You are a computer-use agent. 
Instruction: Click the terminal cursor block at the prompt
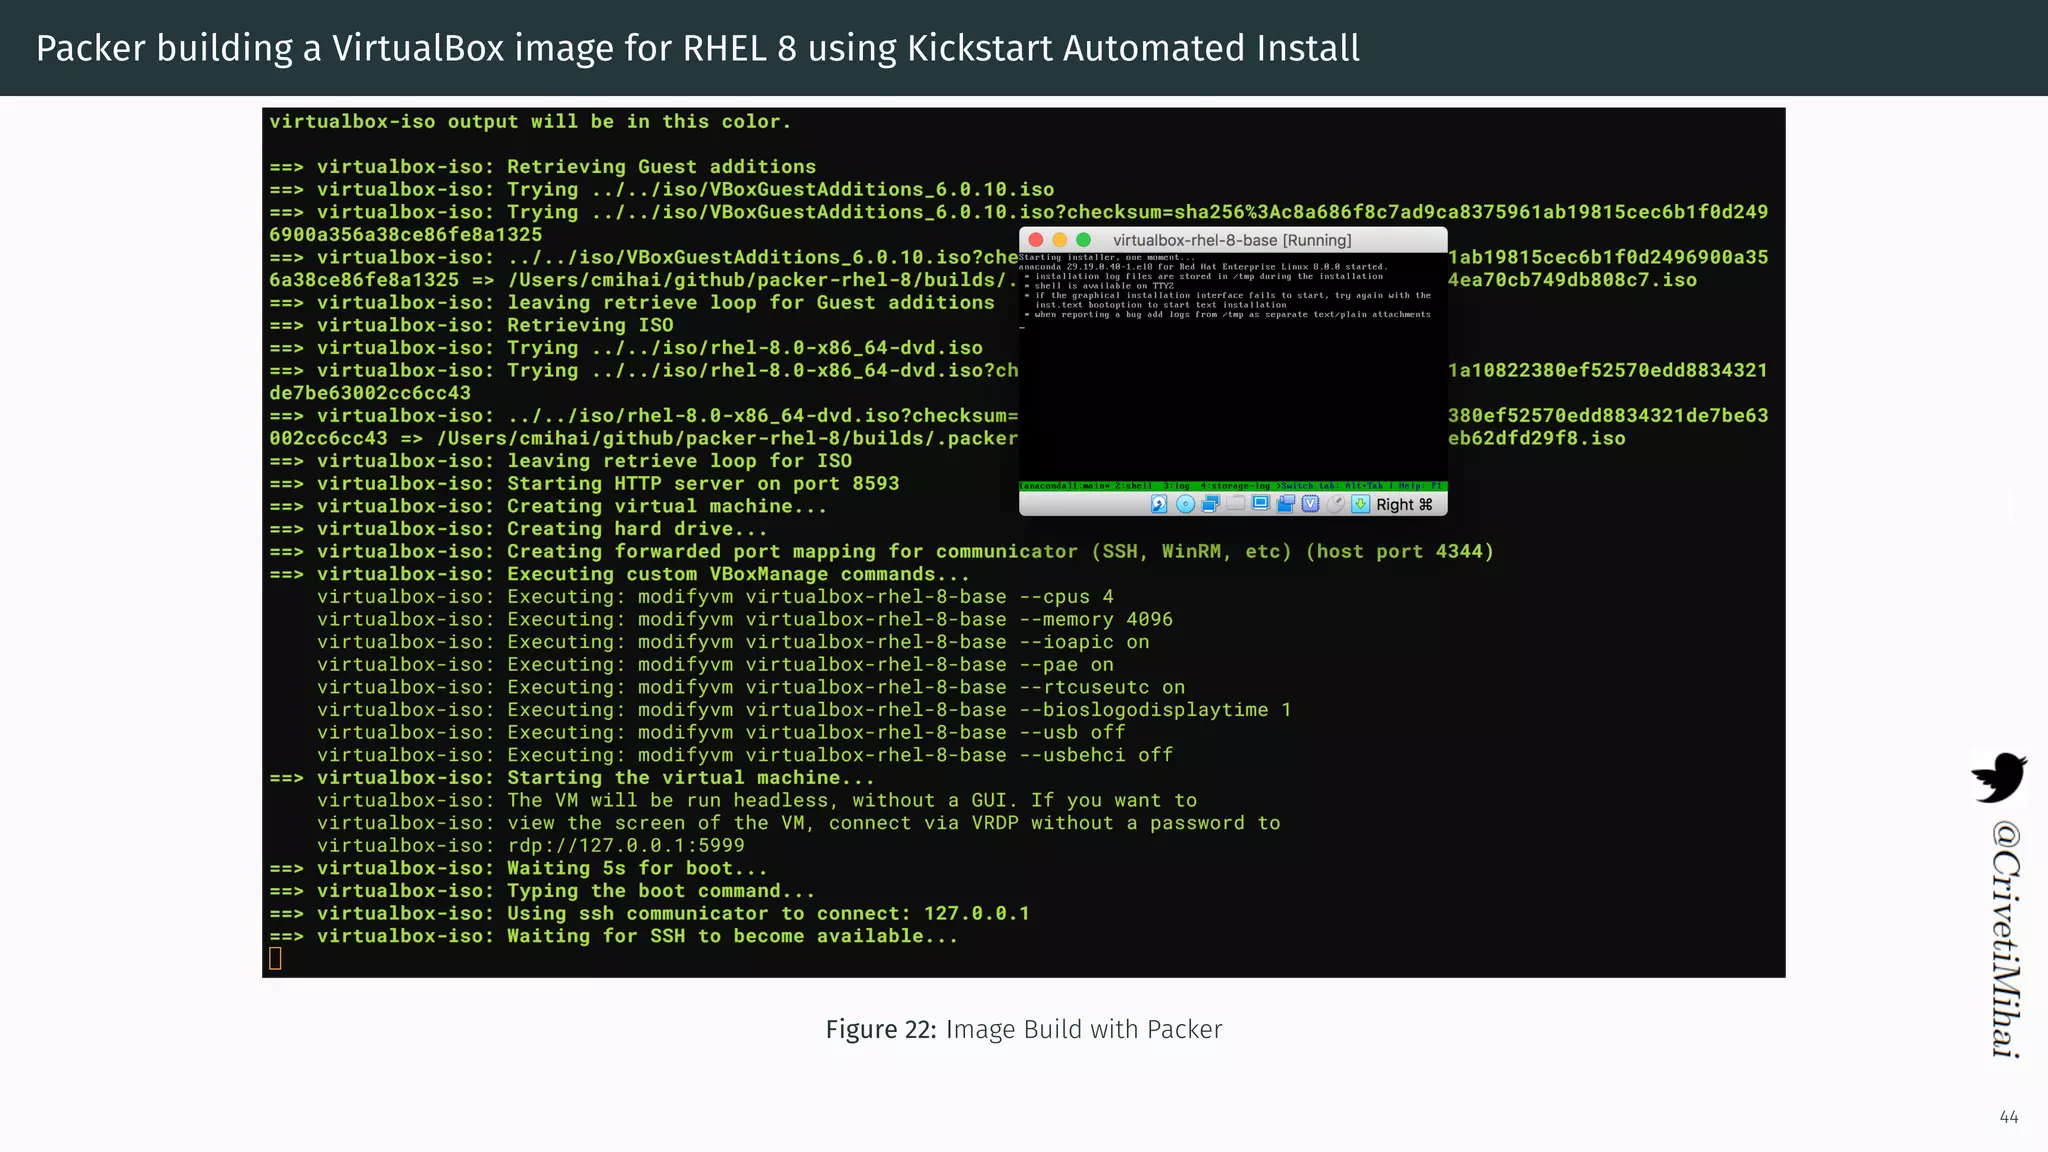pyautogui.click(x=276, y=958)
